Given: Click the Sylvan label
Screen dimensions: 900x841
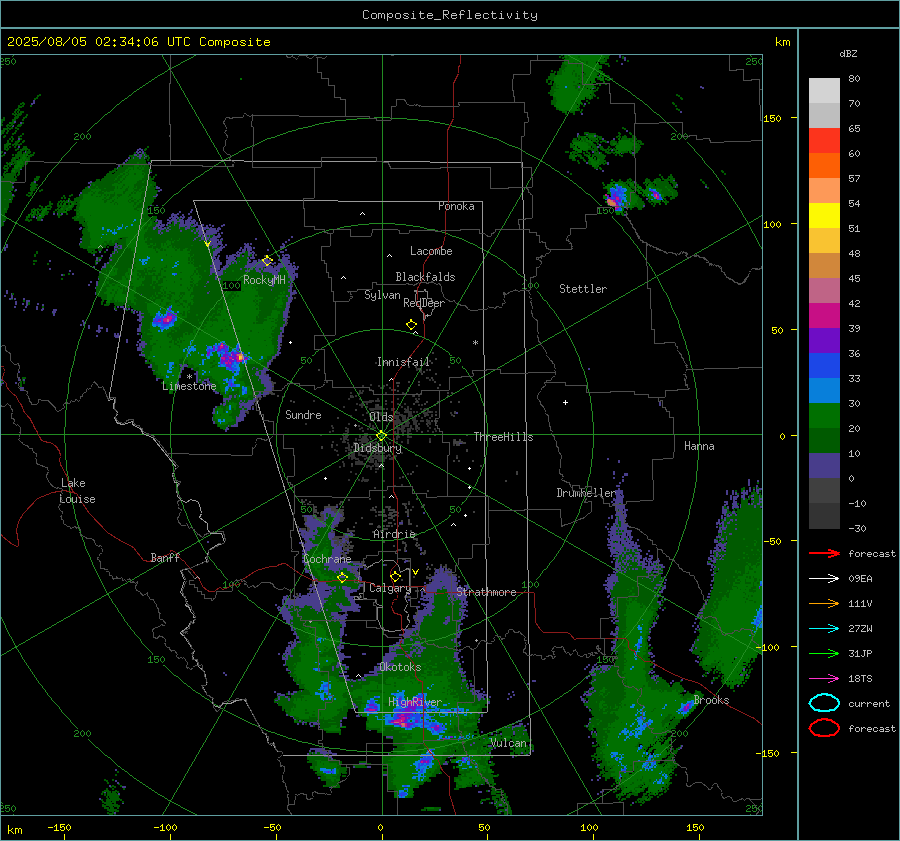Looking at the screenshot, I should (382, 295).
